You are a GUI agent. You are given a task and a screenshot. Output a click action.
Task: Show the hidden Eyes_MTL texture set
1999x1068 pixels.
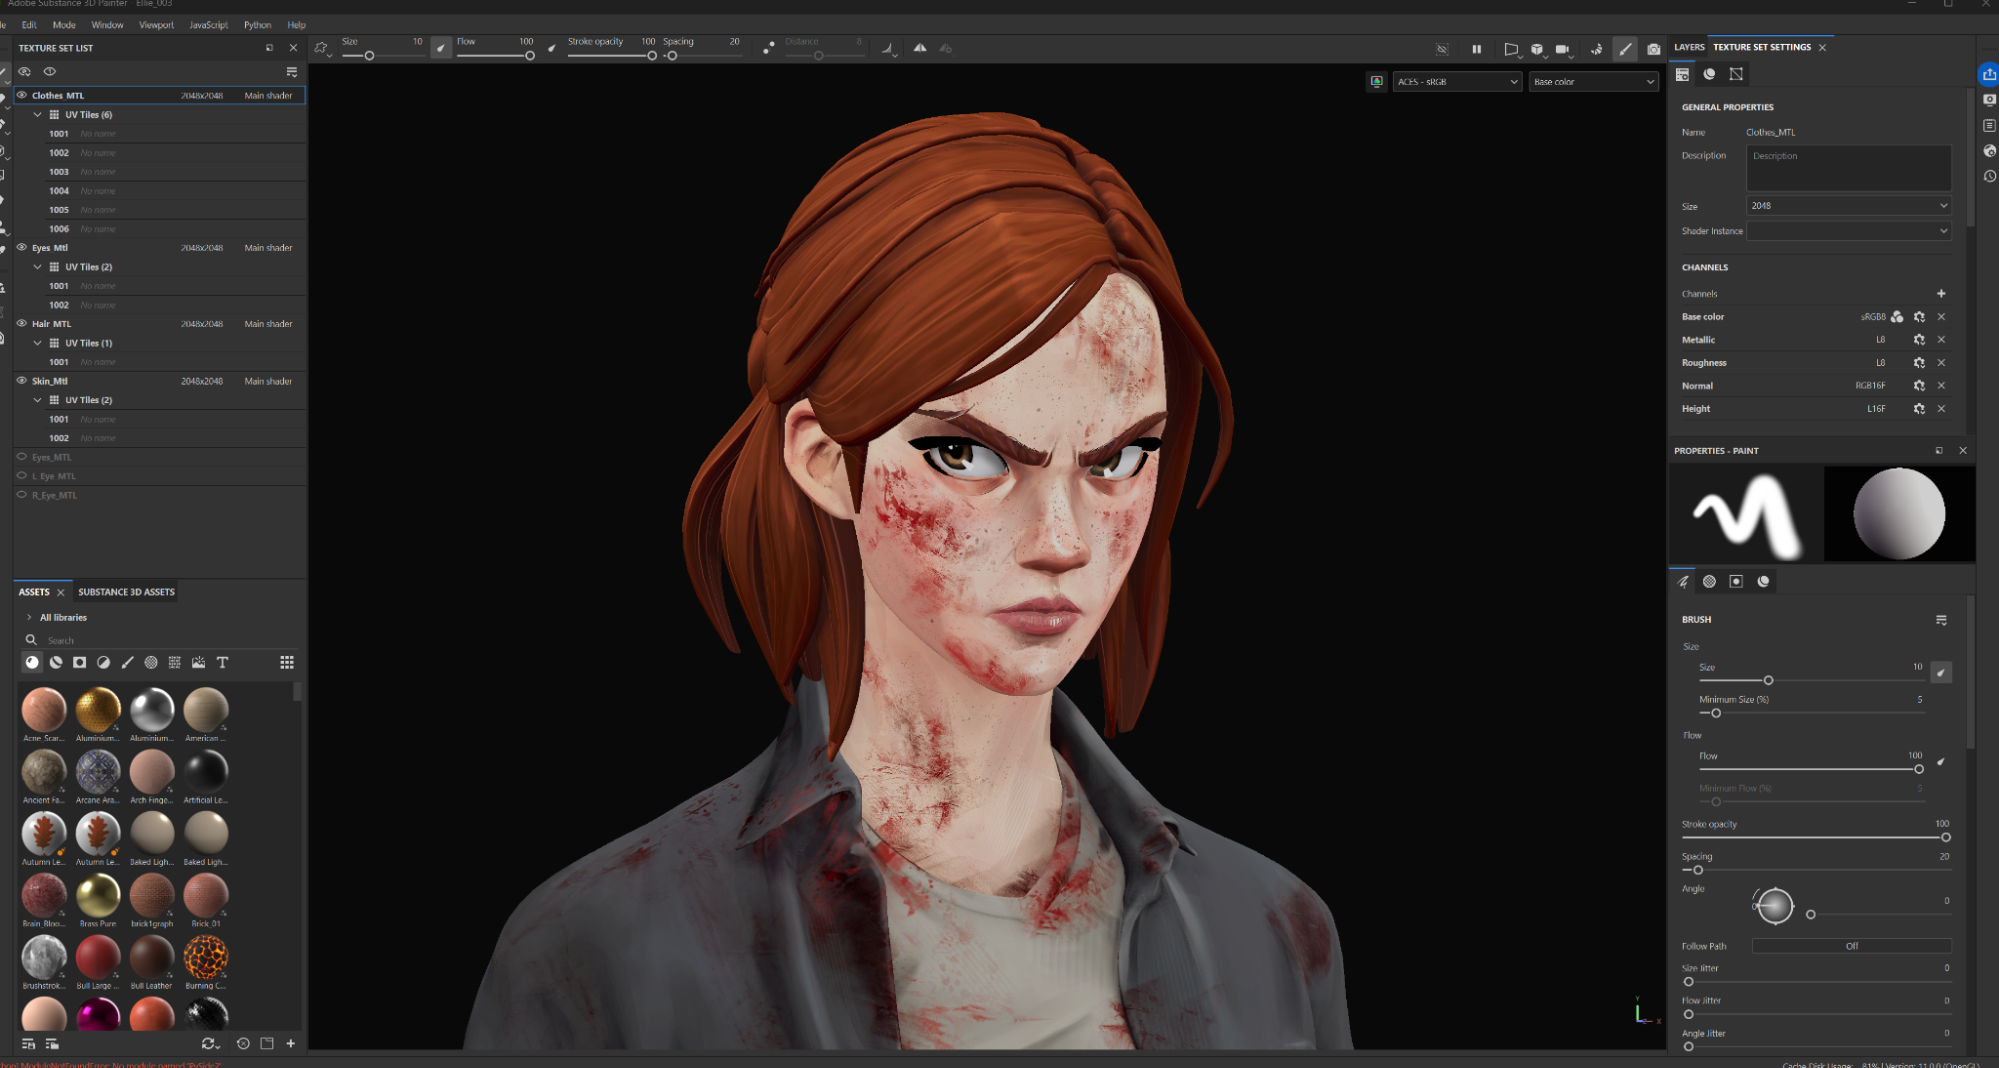point(22,457)
